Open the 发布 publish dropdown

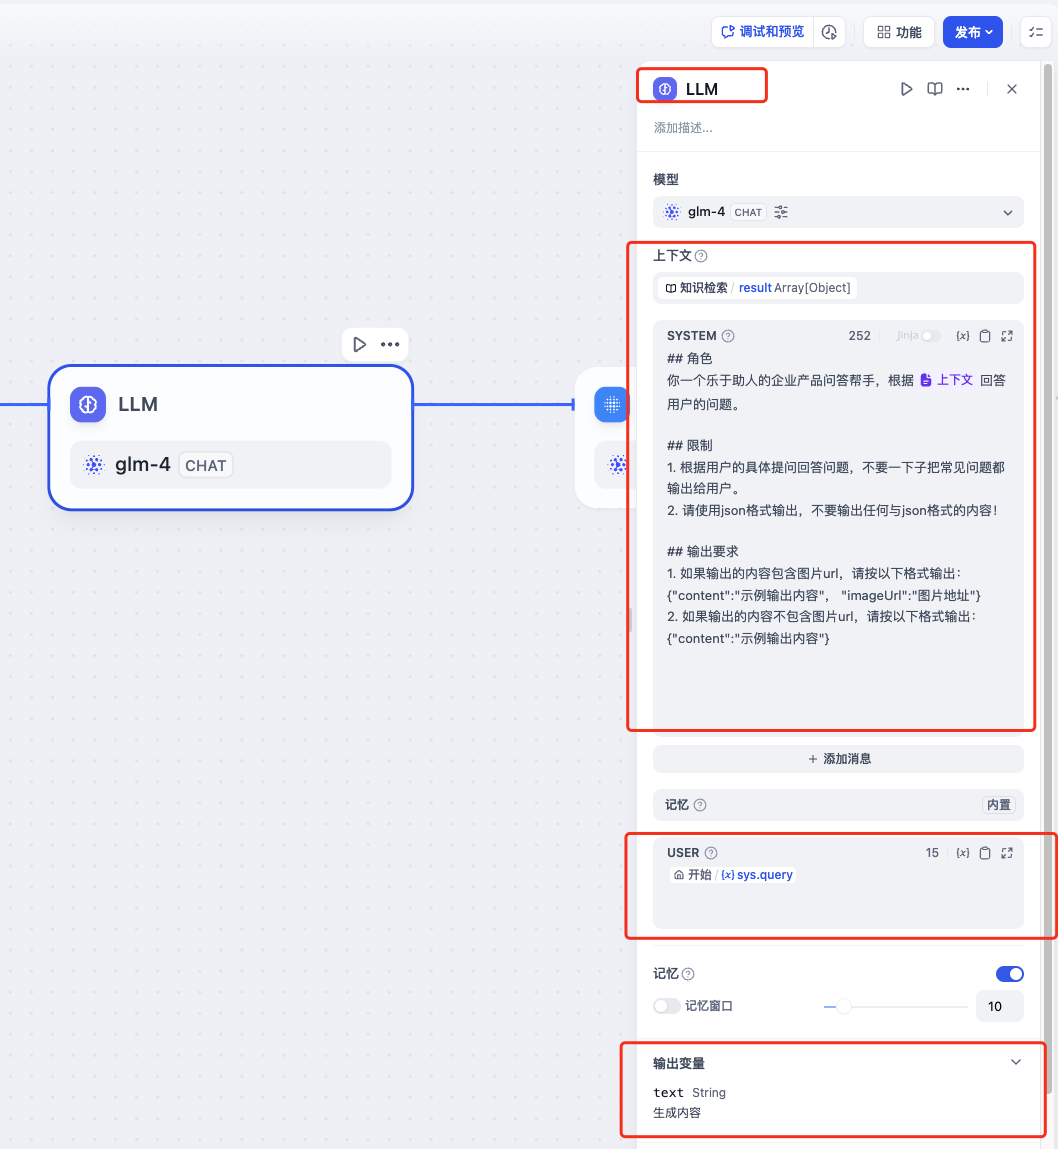pos(973,32)
